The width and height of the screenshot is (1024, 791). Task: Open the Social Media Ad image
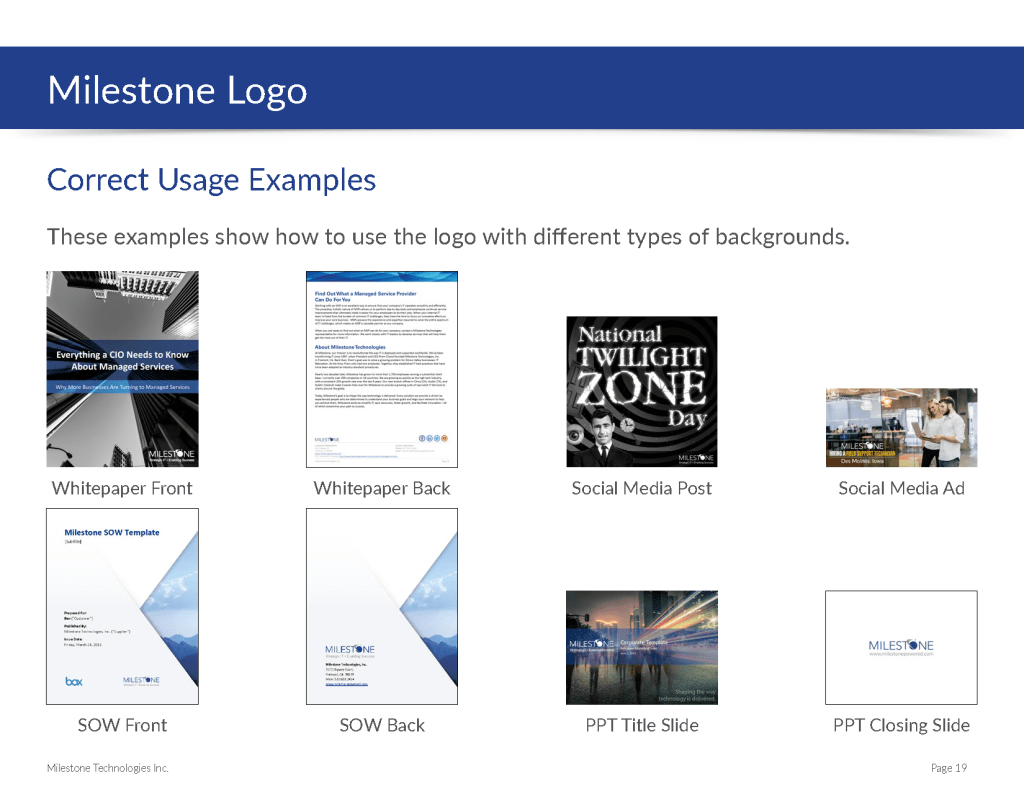[x=901, y=427]
